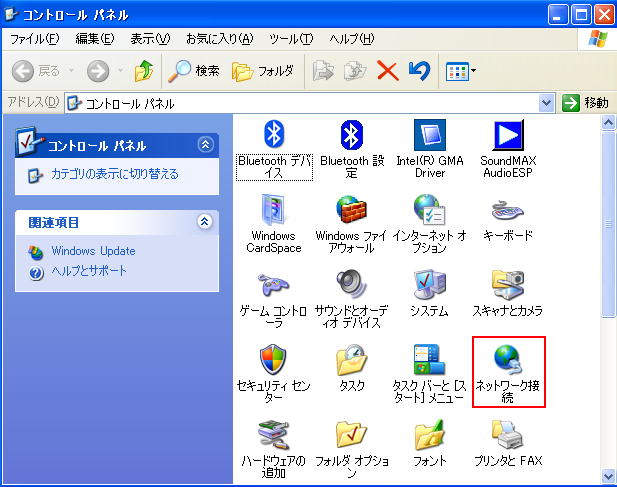Click the scrollbar up arrow

point(608,123)
